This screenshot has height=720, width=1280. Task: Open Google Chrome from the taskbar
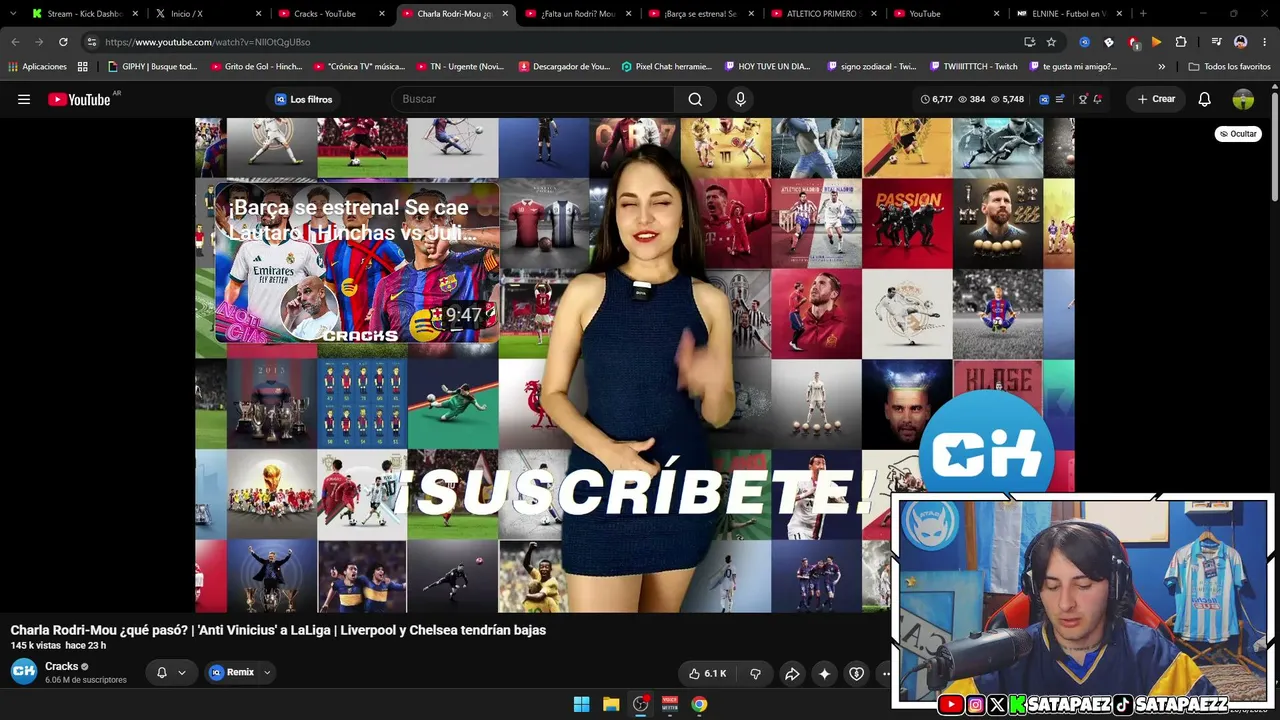click(x=699, y=704)
